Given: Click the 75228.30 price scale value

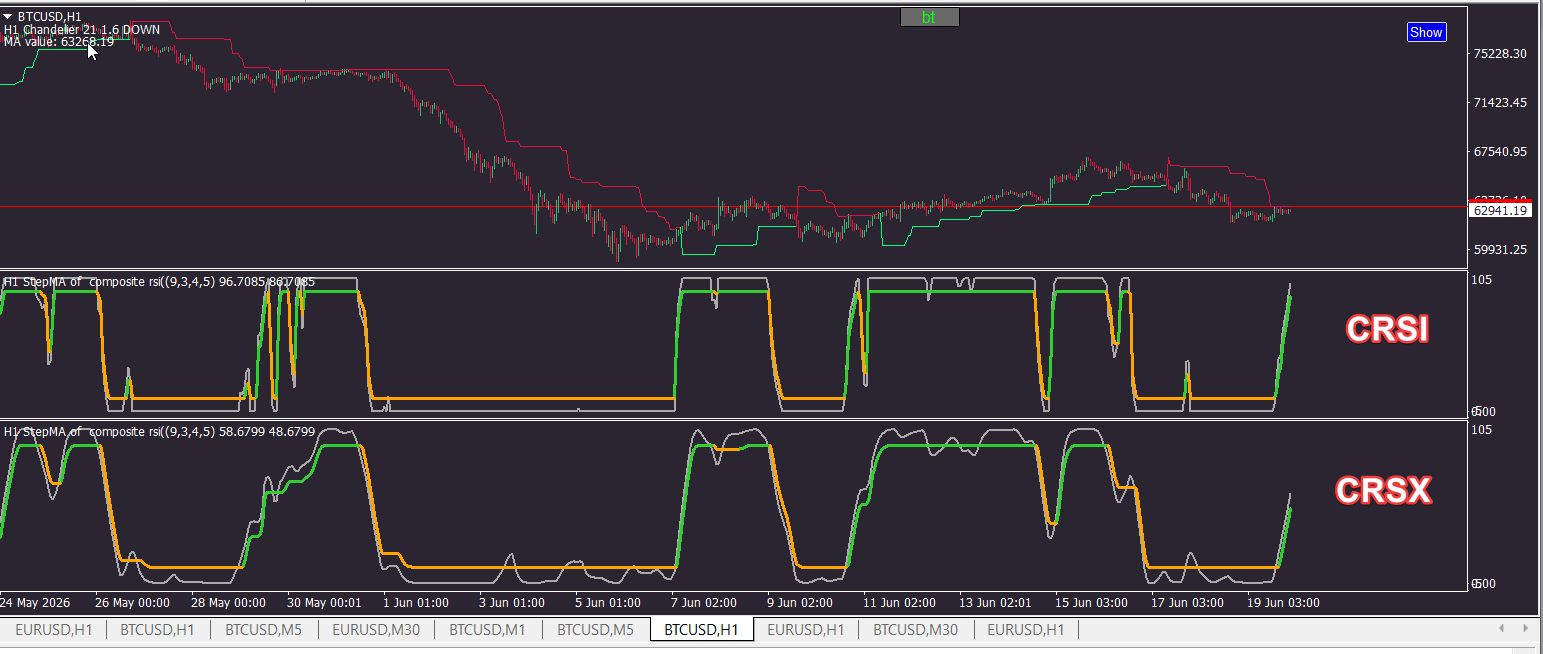Looking at the screenshot, I should (1500, 54).
